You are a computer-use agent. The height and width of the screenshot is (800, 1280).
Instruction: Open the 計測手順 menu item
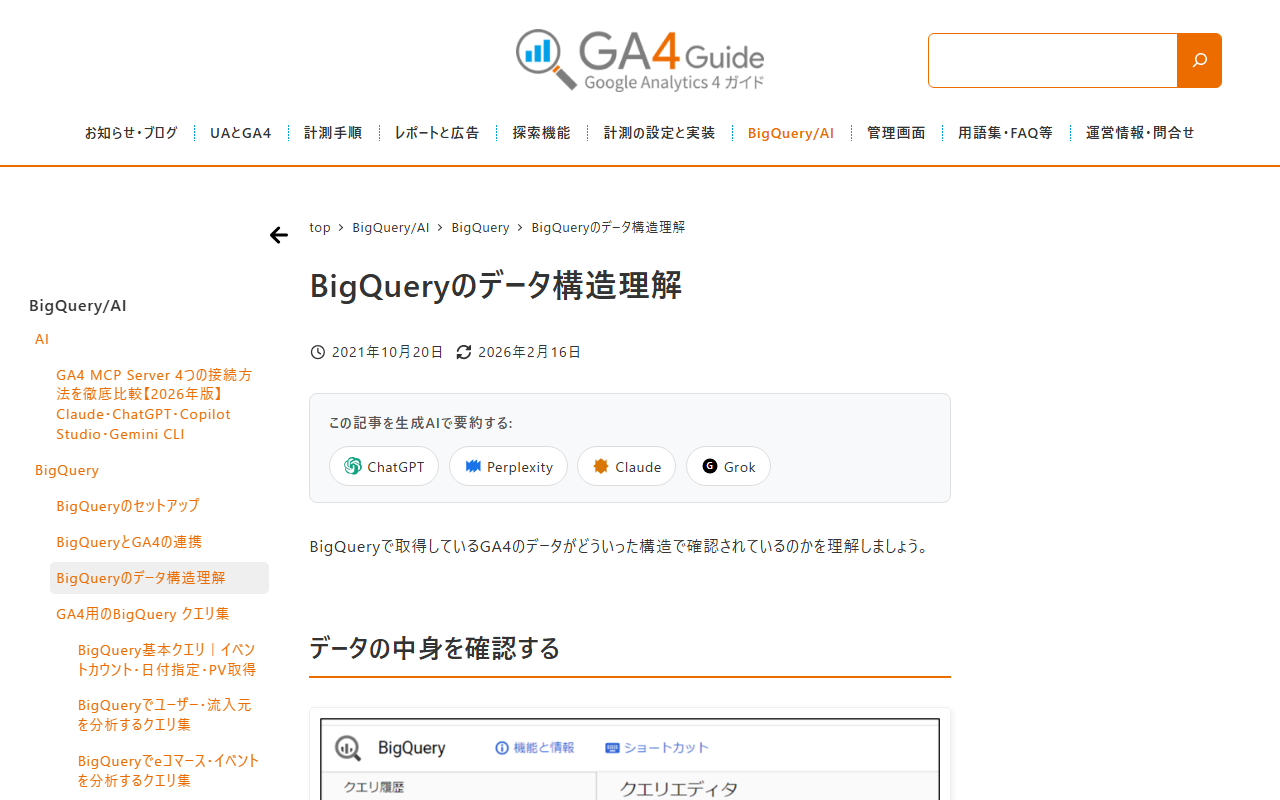[x=333, y=133]
